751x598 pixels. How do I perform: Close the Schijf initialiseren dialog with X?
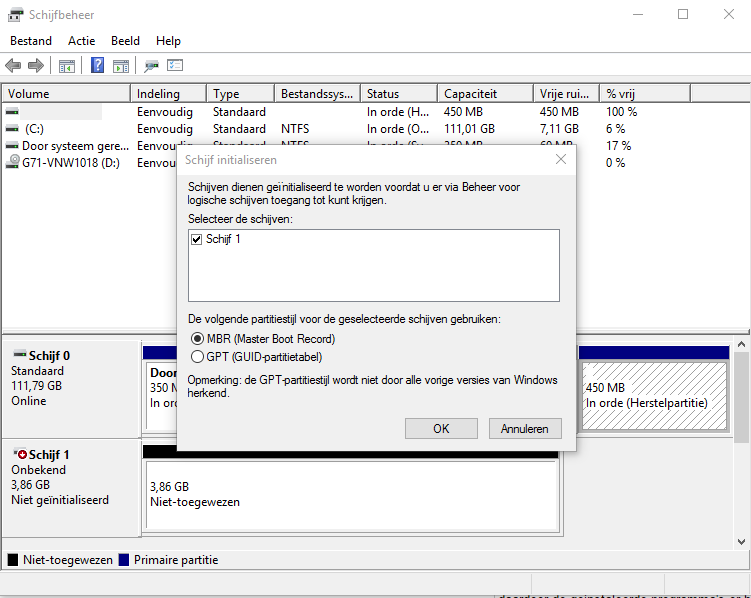[x=561, y=159]
